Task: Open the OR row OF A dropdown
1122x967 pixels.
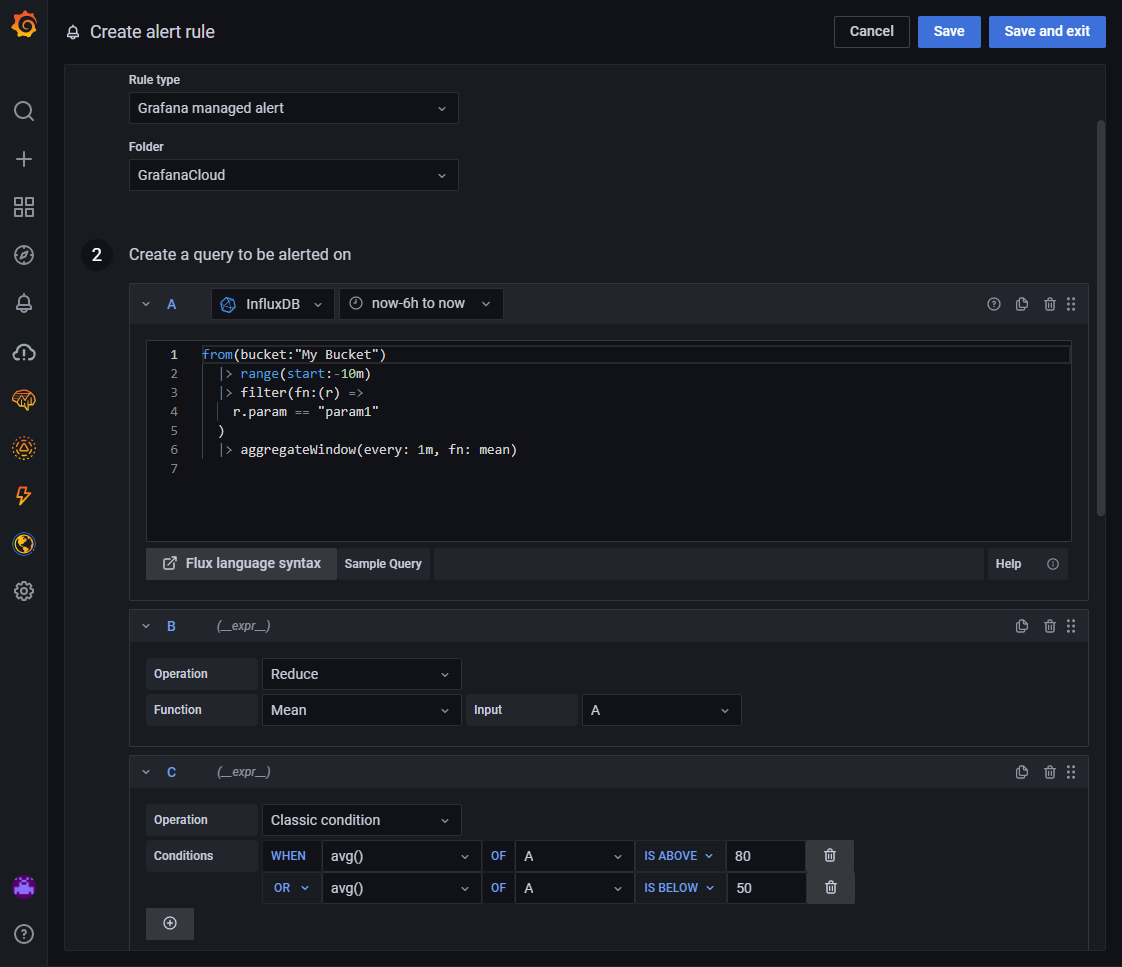Action: pos(574,888)
